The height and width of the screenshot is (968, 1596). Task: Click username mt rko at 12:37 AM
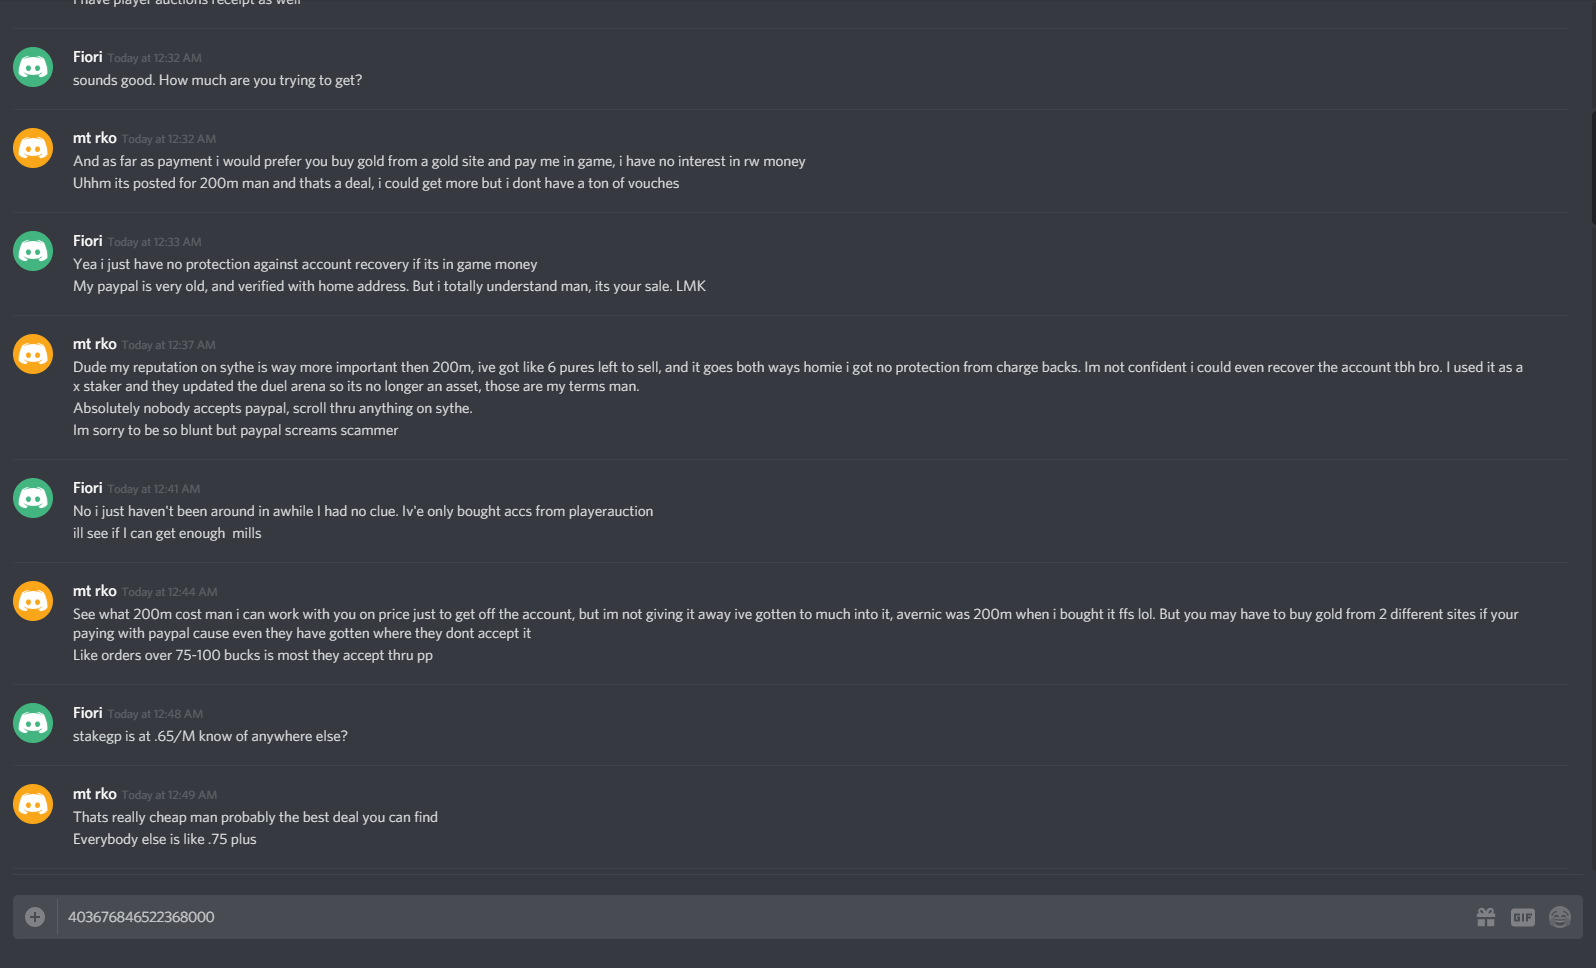tap(95, 344)
